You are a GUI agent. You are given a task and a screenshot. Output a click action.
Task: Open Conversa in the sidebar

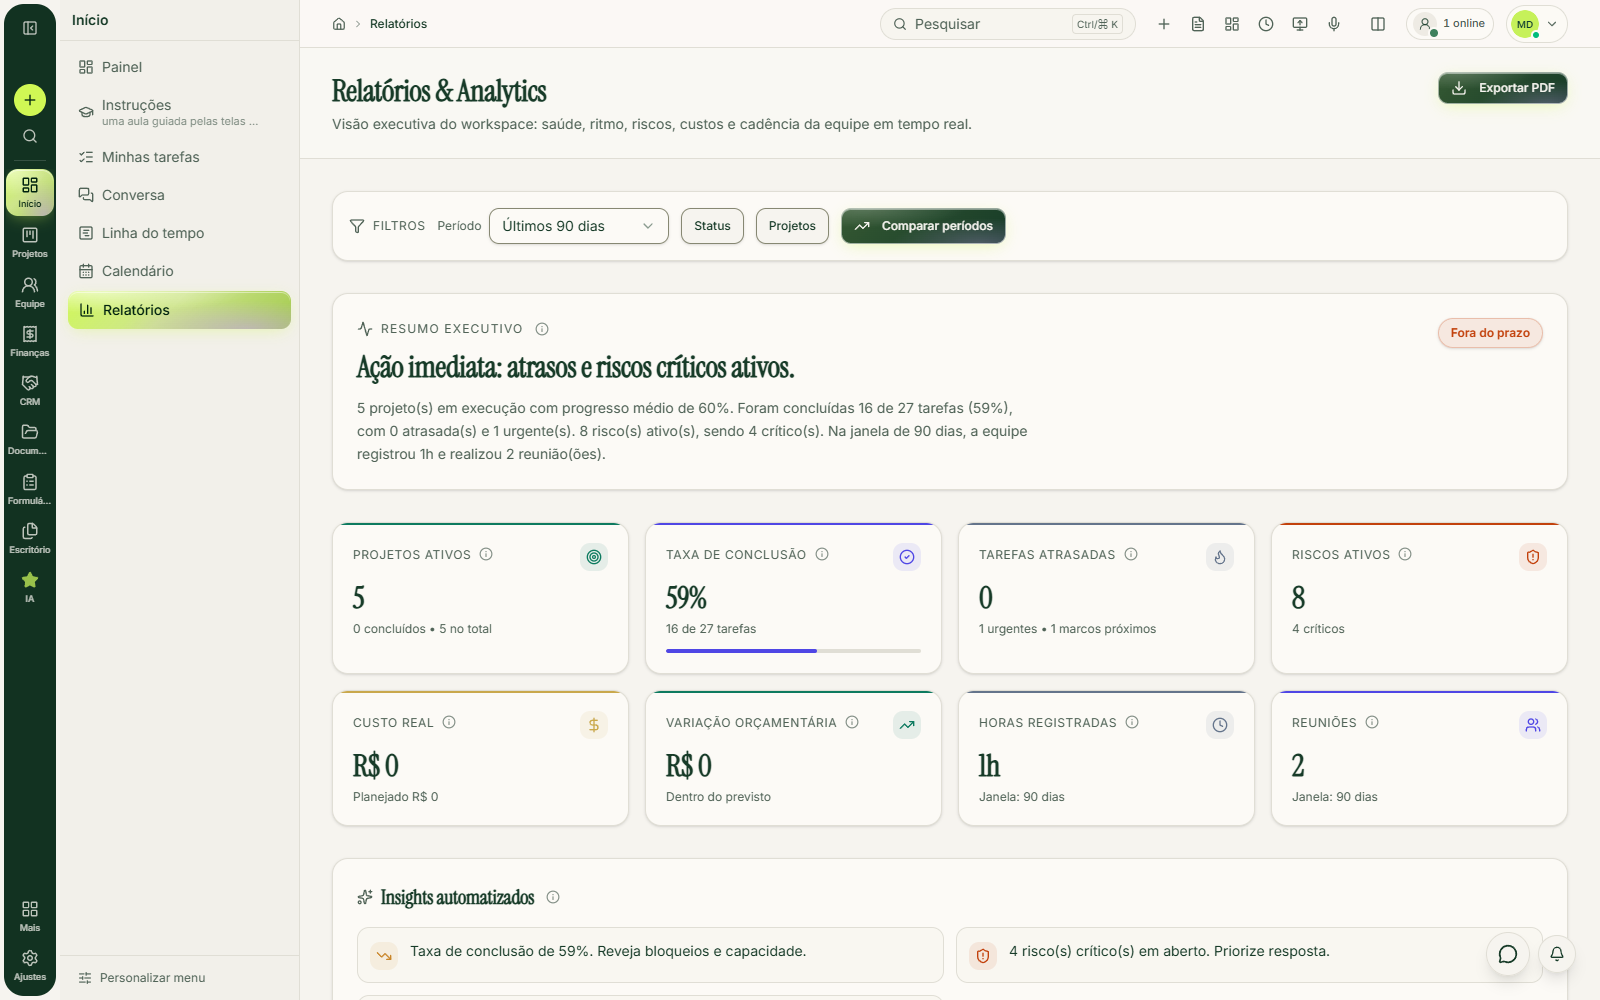click(179, 195)
